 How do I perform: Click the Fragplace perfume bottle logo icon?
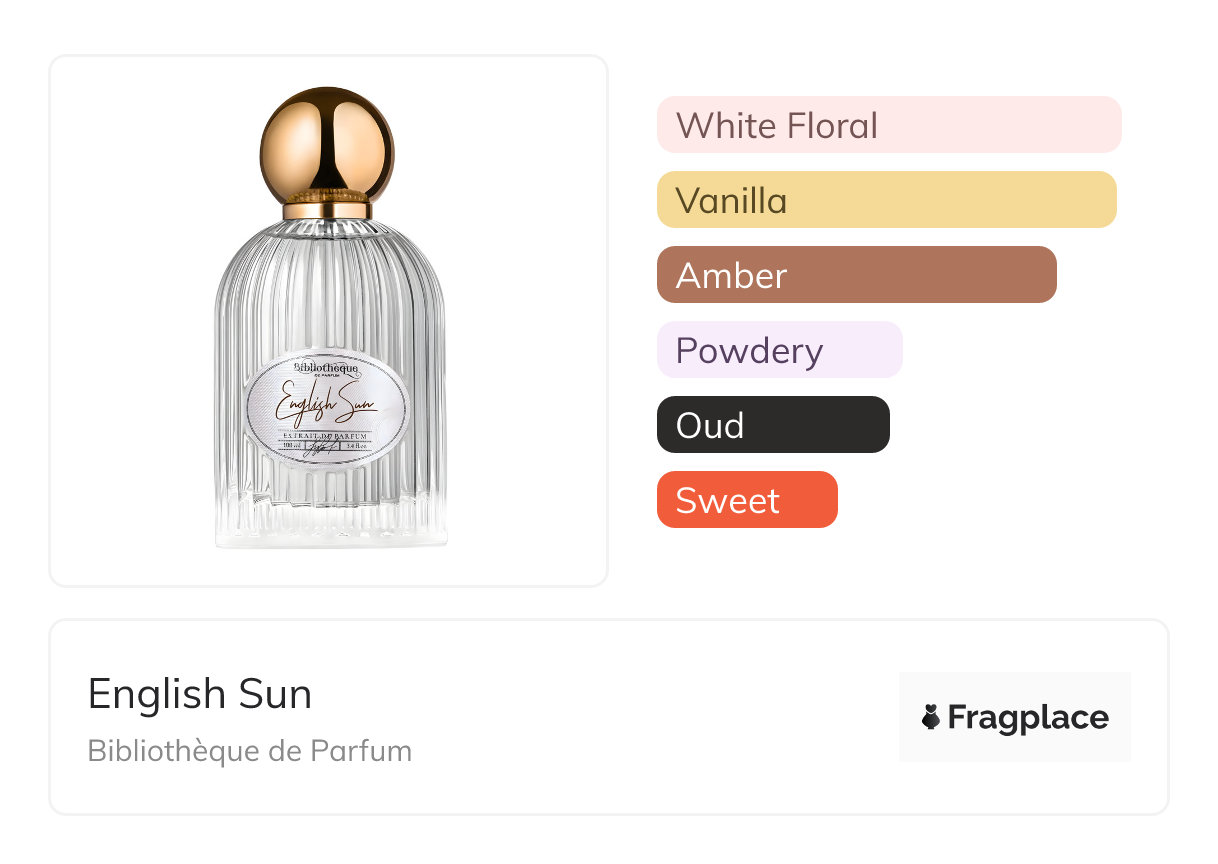pos(931,717)
